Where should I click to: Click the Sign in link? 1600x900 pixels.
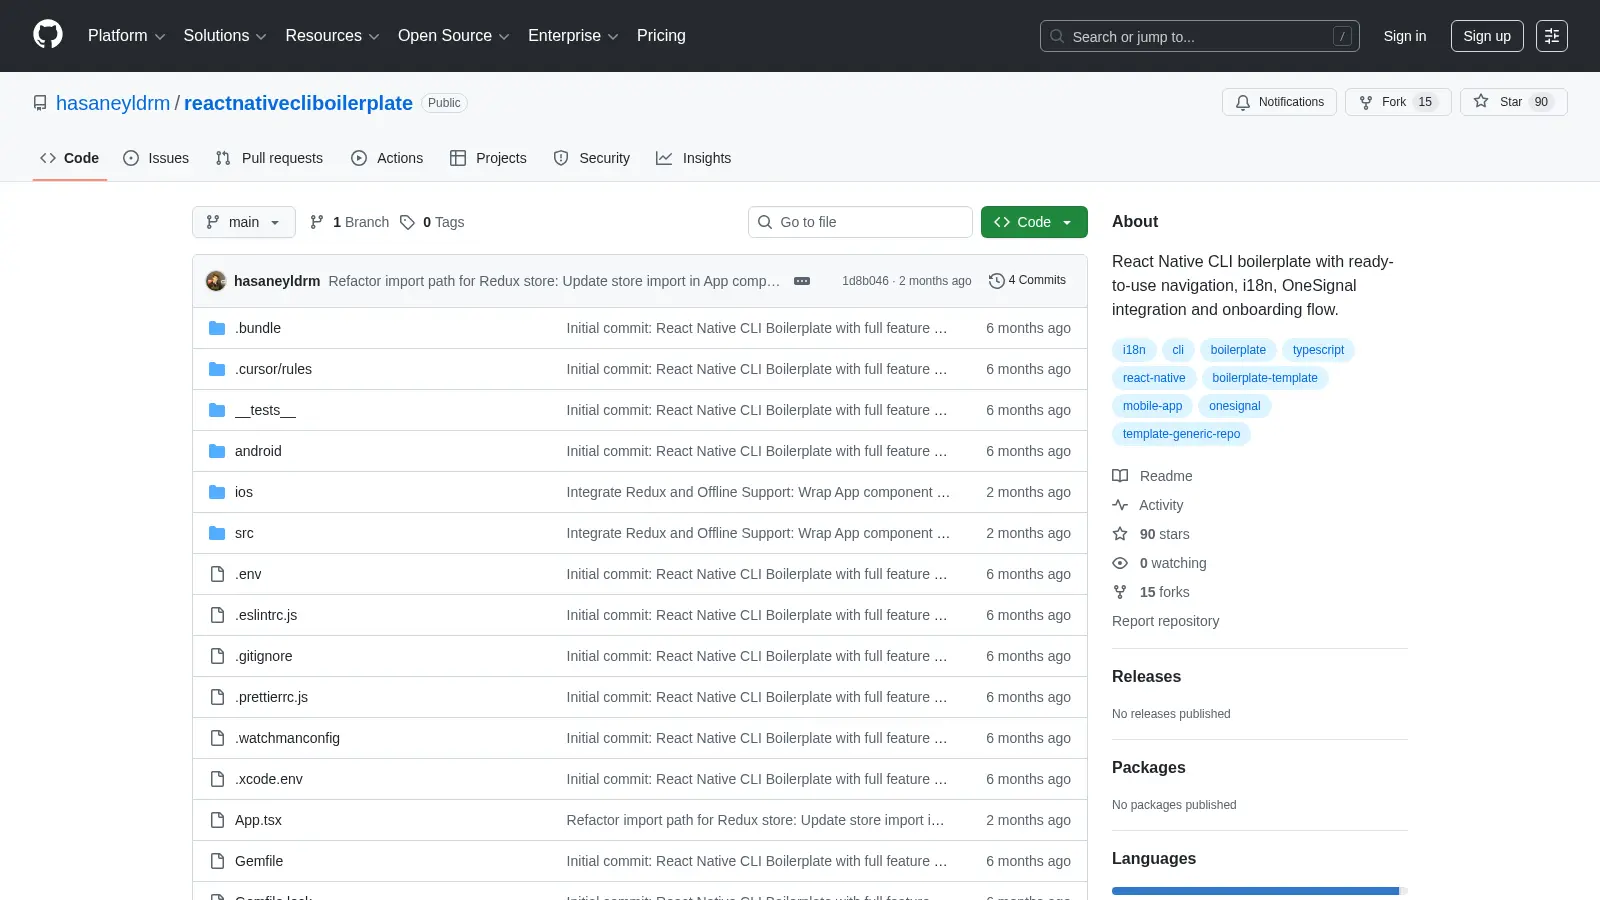pos(1405,36)
